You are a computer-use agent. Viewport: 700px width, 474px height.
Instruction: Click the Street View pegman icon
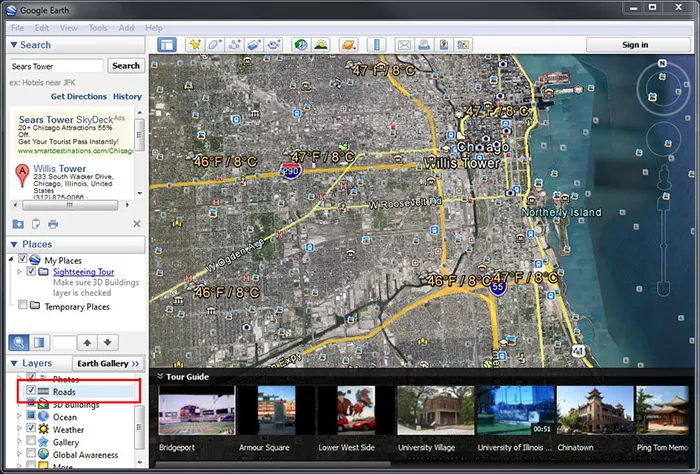(664, 178)
